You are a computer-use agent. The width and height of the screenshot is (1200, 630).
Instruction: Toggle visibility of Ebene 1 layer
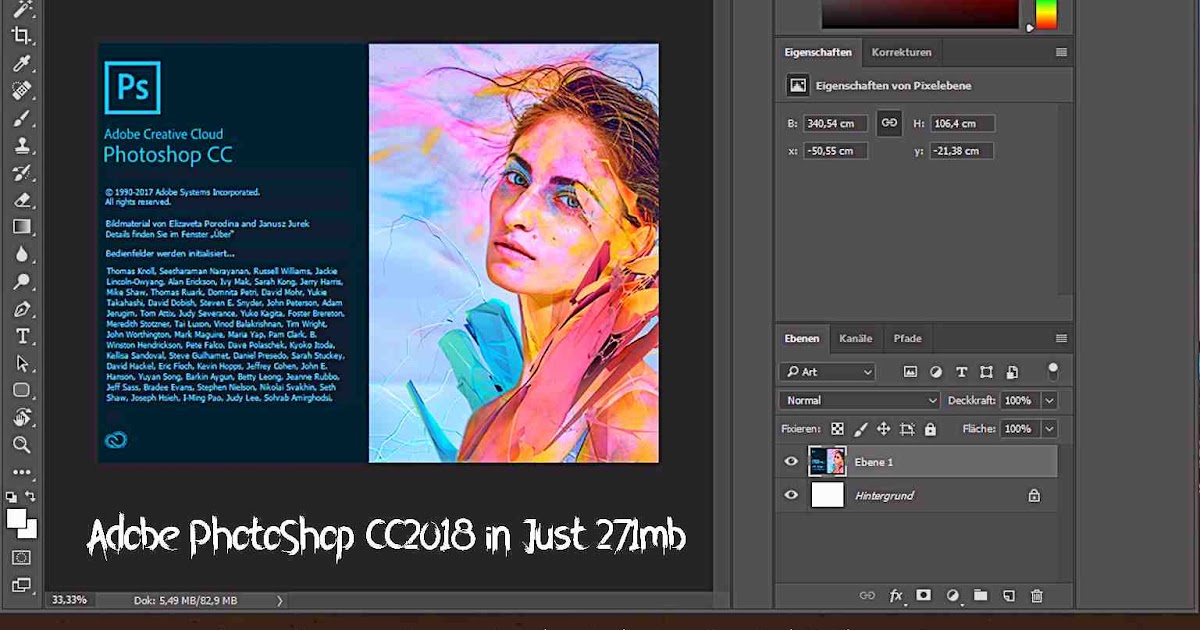click(791, 462)
